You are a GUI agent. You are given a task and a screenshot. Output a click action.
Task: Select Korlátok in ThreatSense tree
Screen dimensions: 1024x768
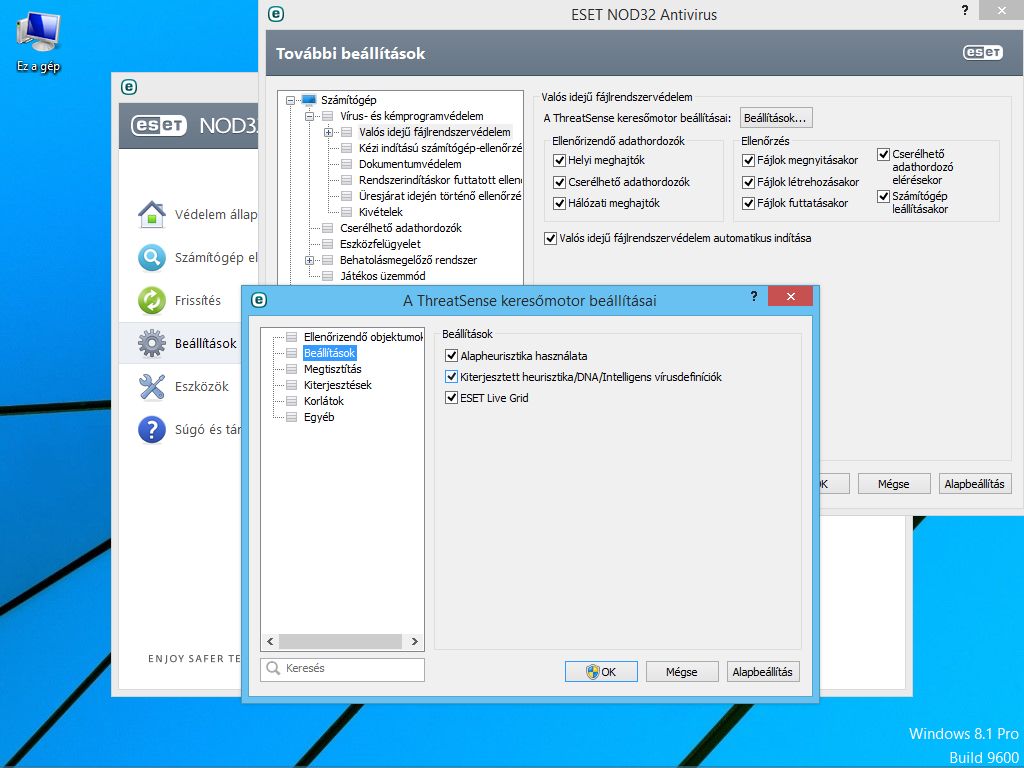point(323,401)
